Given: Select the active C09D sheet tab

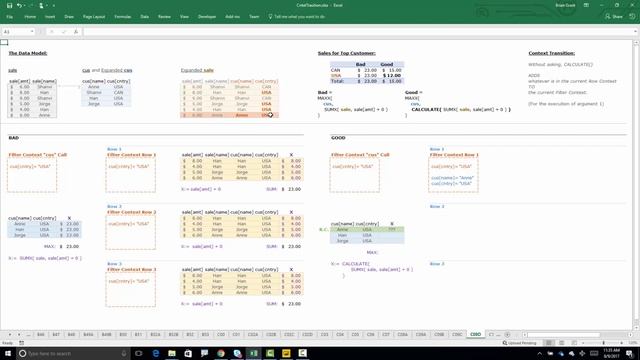Looking at the screenshot, I should 476,334.
